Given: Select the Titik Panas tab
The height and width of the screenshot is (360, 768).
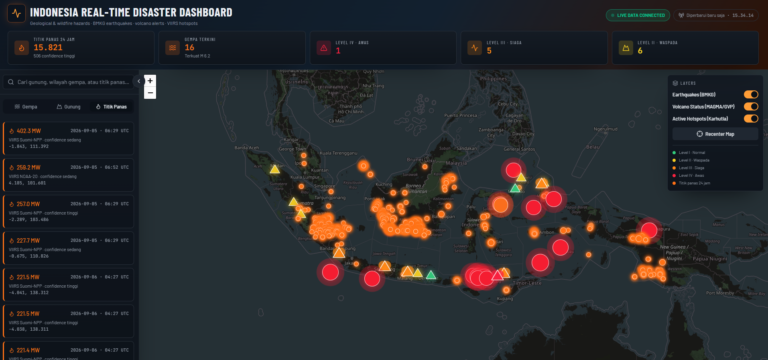Looking at the screenshot, I should [x=111, y=106].
